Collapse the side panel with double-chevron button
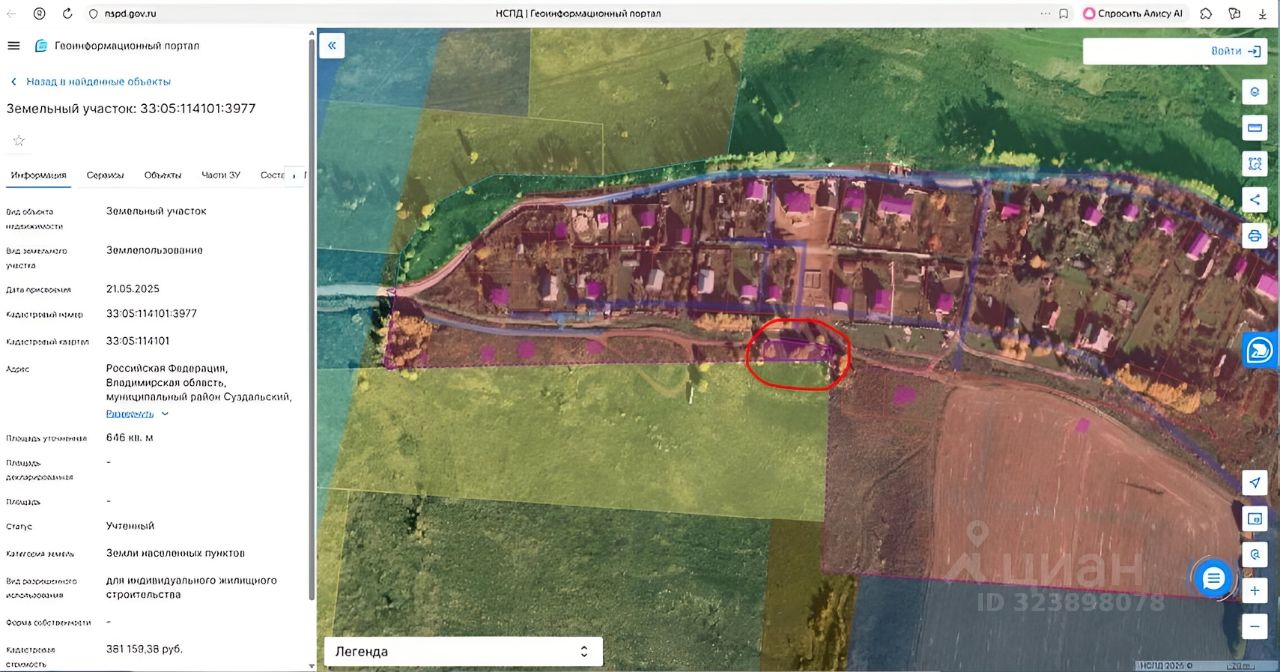This screenshot has height=672, width=1280. coord(331,45)
